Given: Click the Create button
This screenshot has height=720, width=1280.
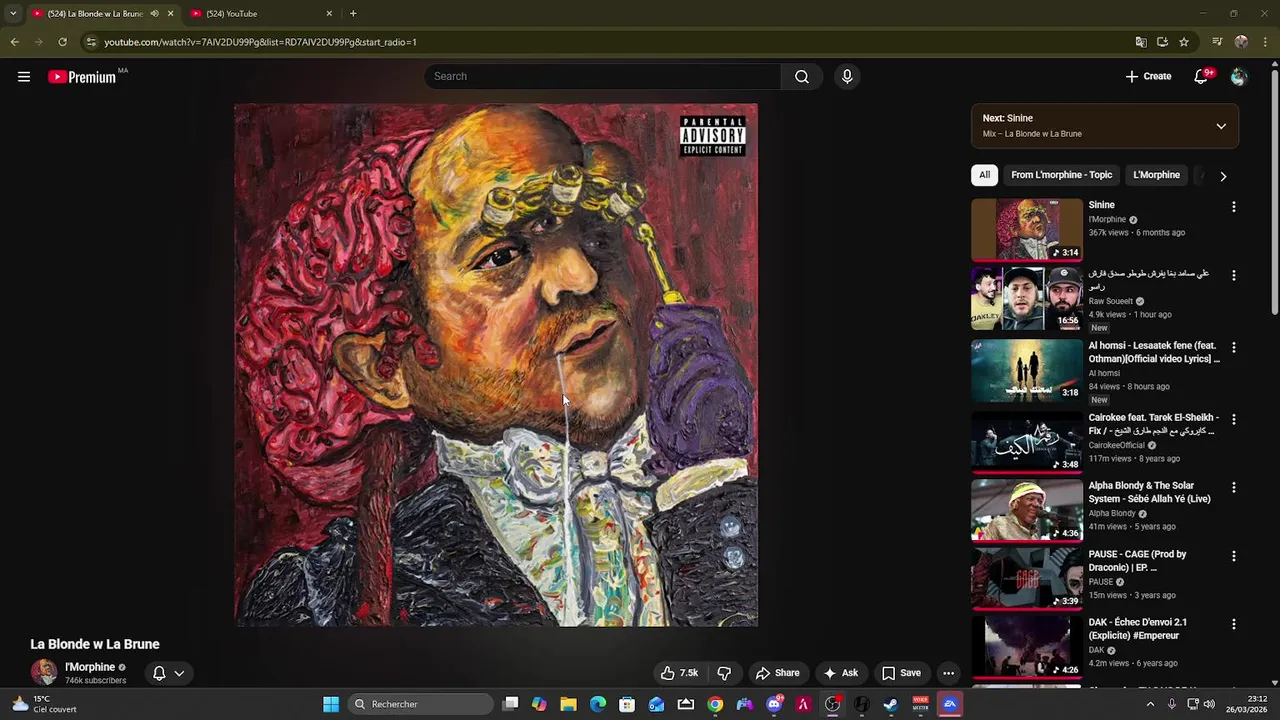Looking at the screenshot, I should click(x=1148, y=77).
